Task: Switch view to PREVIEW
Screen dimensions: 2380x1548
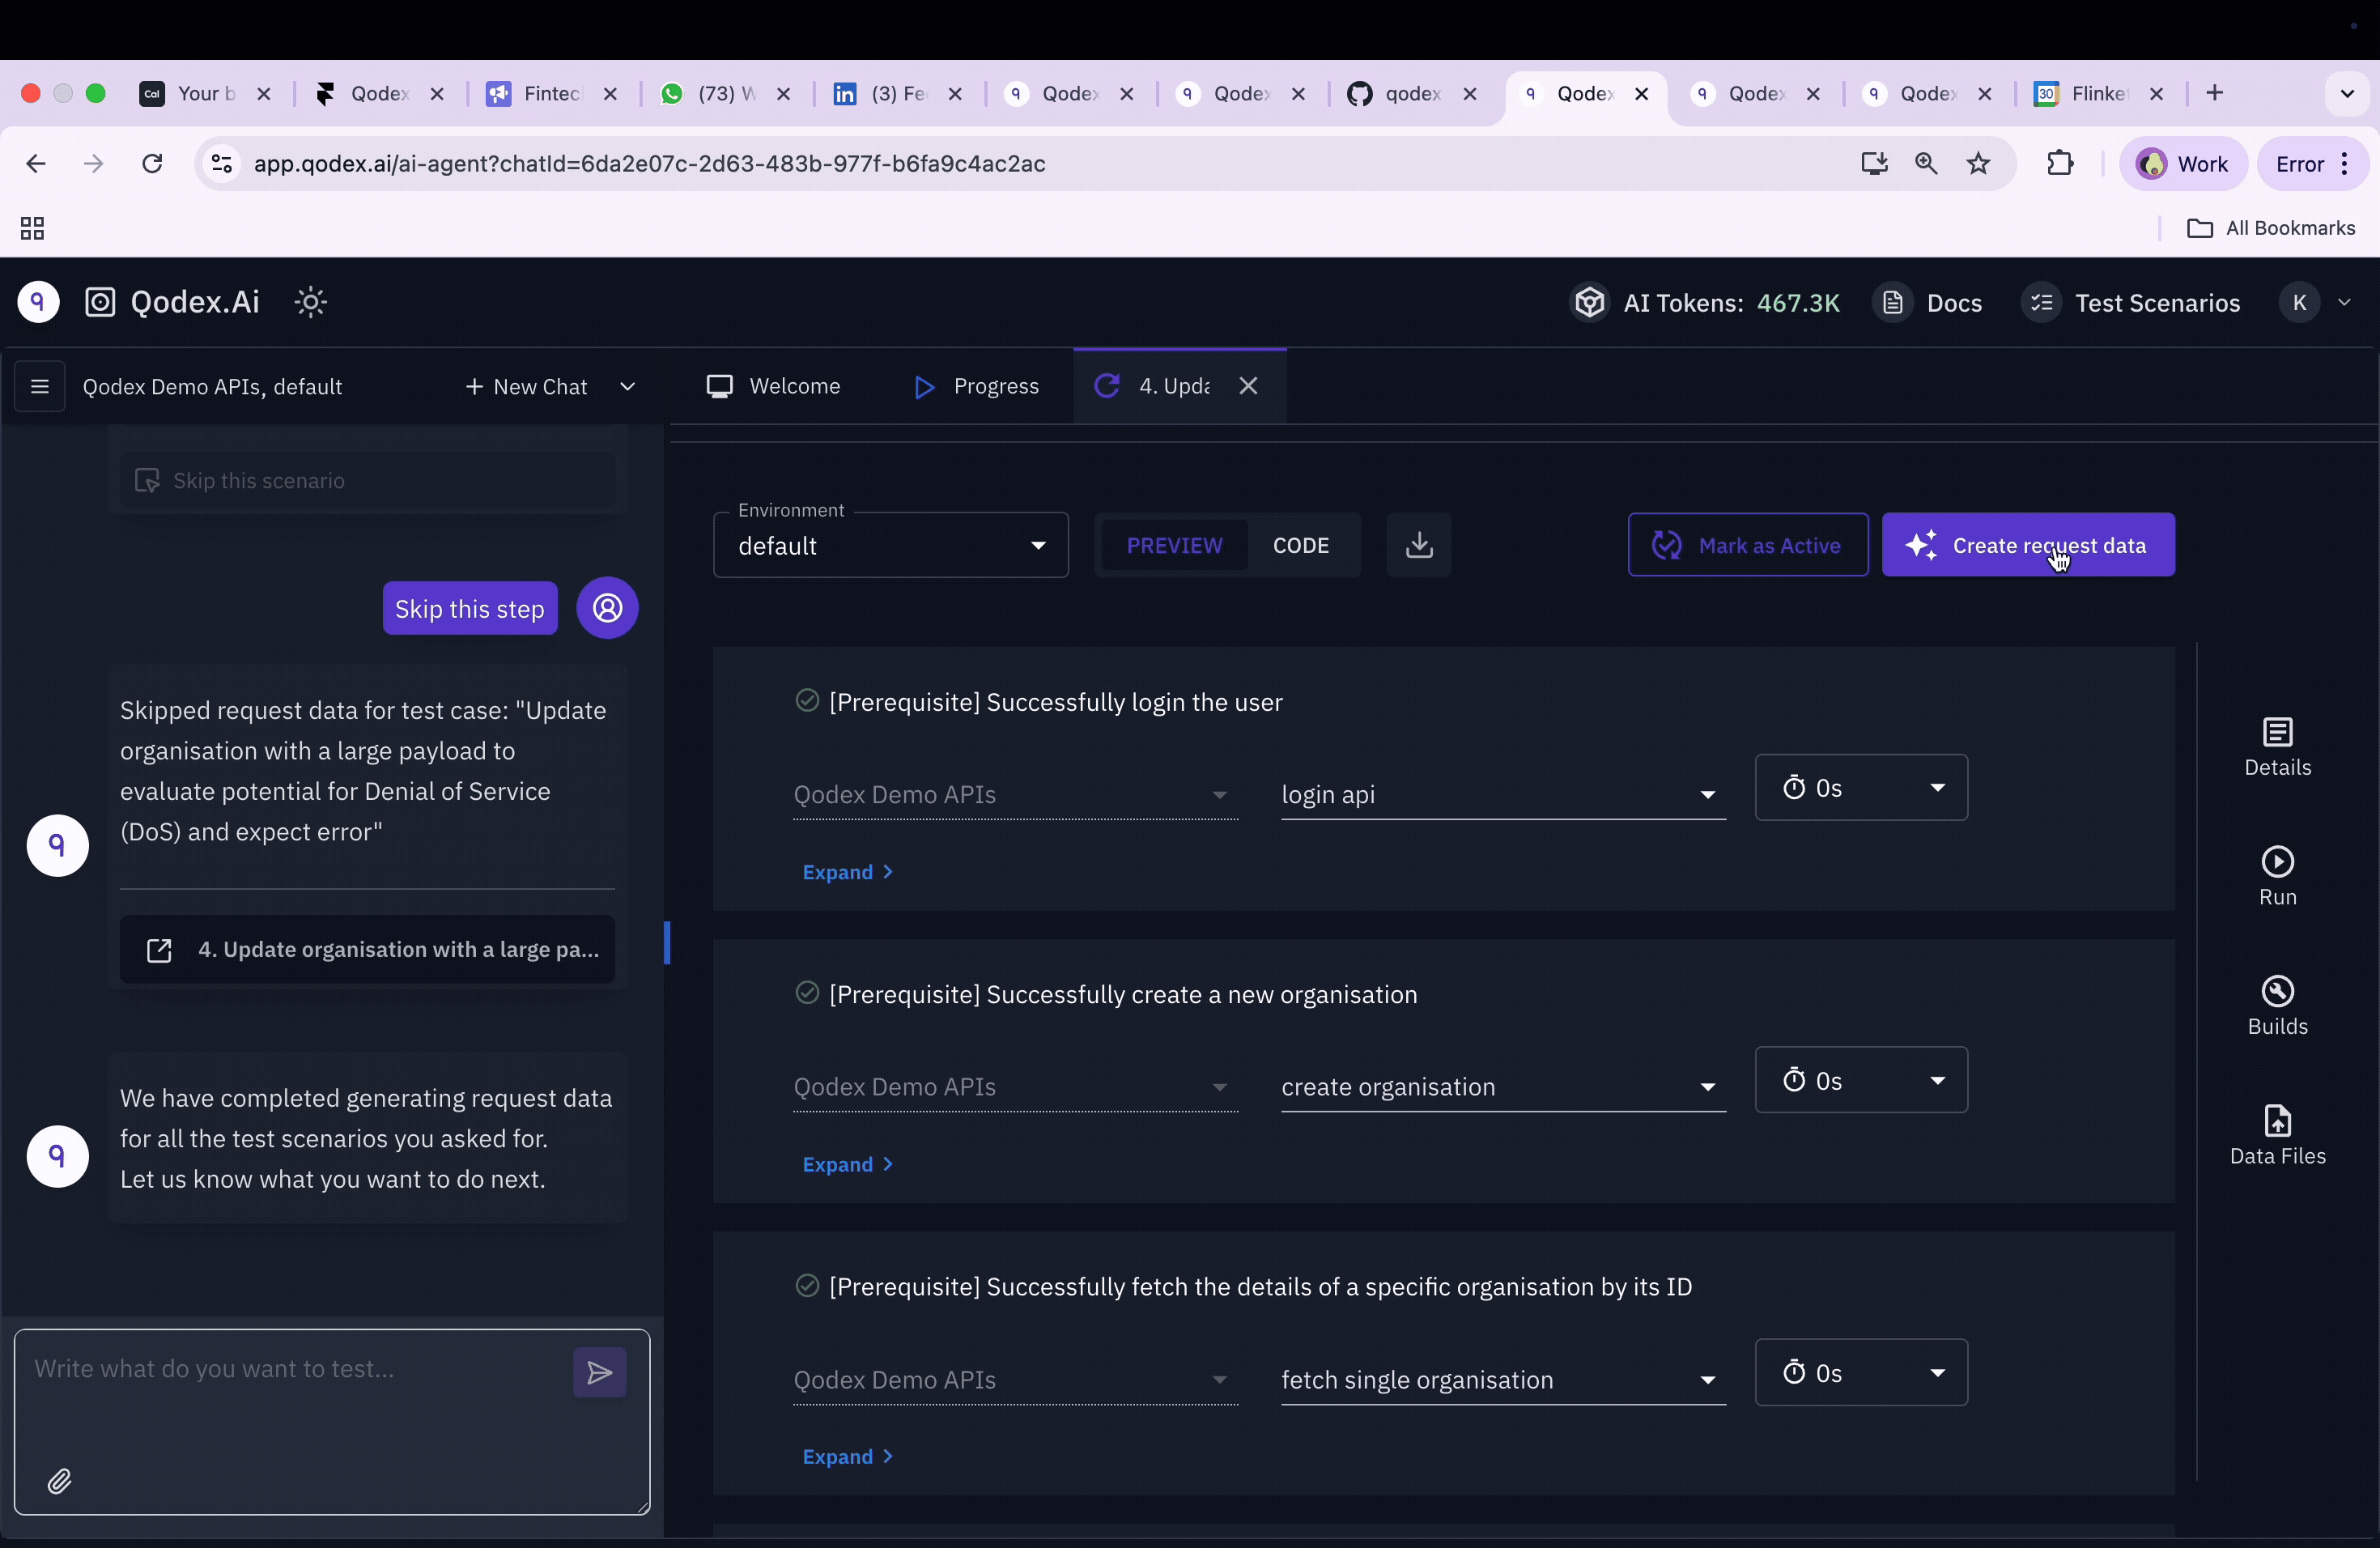Action: (1174, 545)
